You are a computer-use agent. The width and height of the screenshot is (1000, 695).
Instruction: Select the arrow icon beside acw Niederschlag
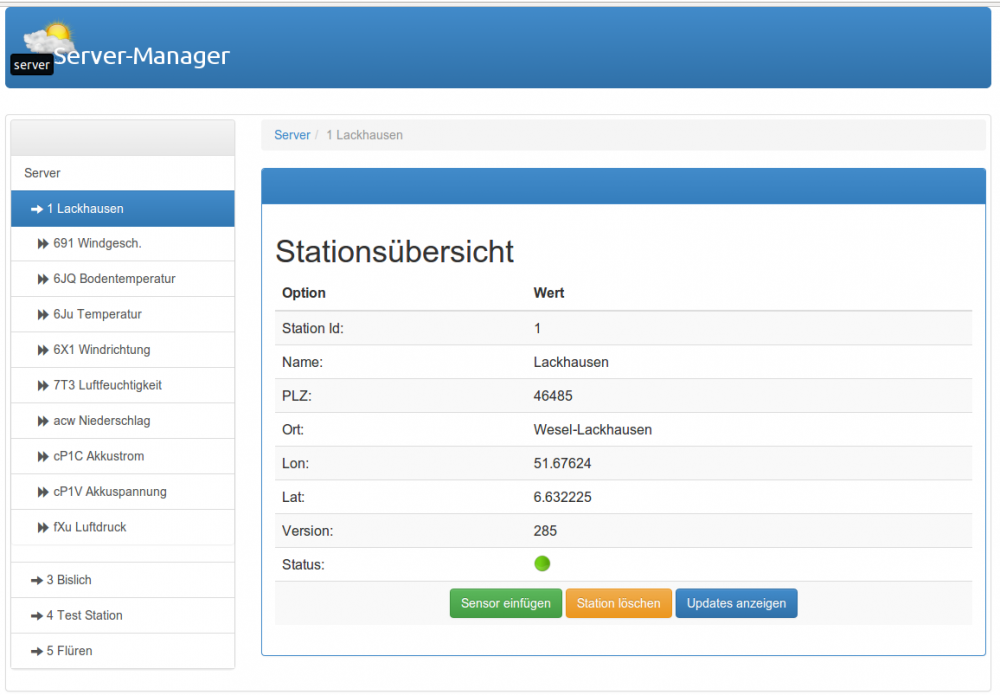pyautogui.click(x=43, y=420)
